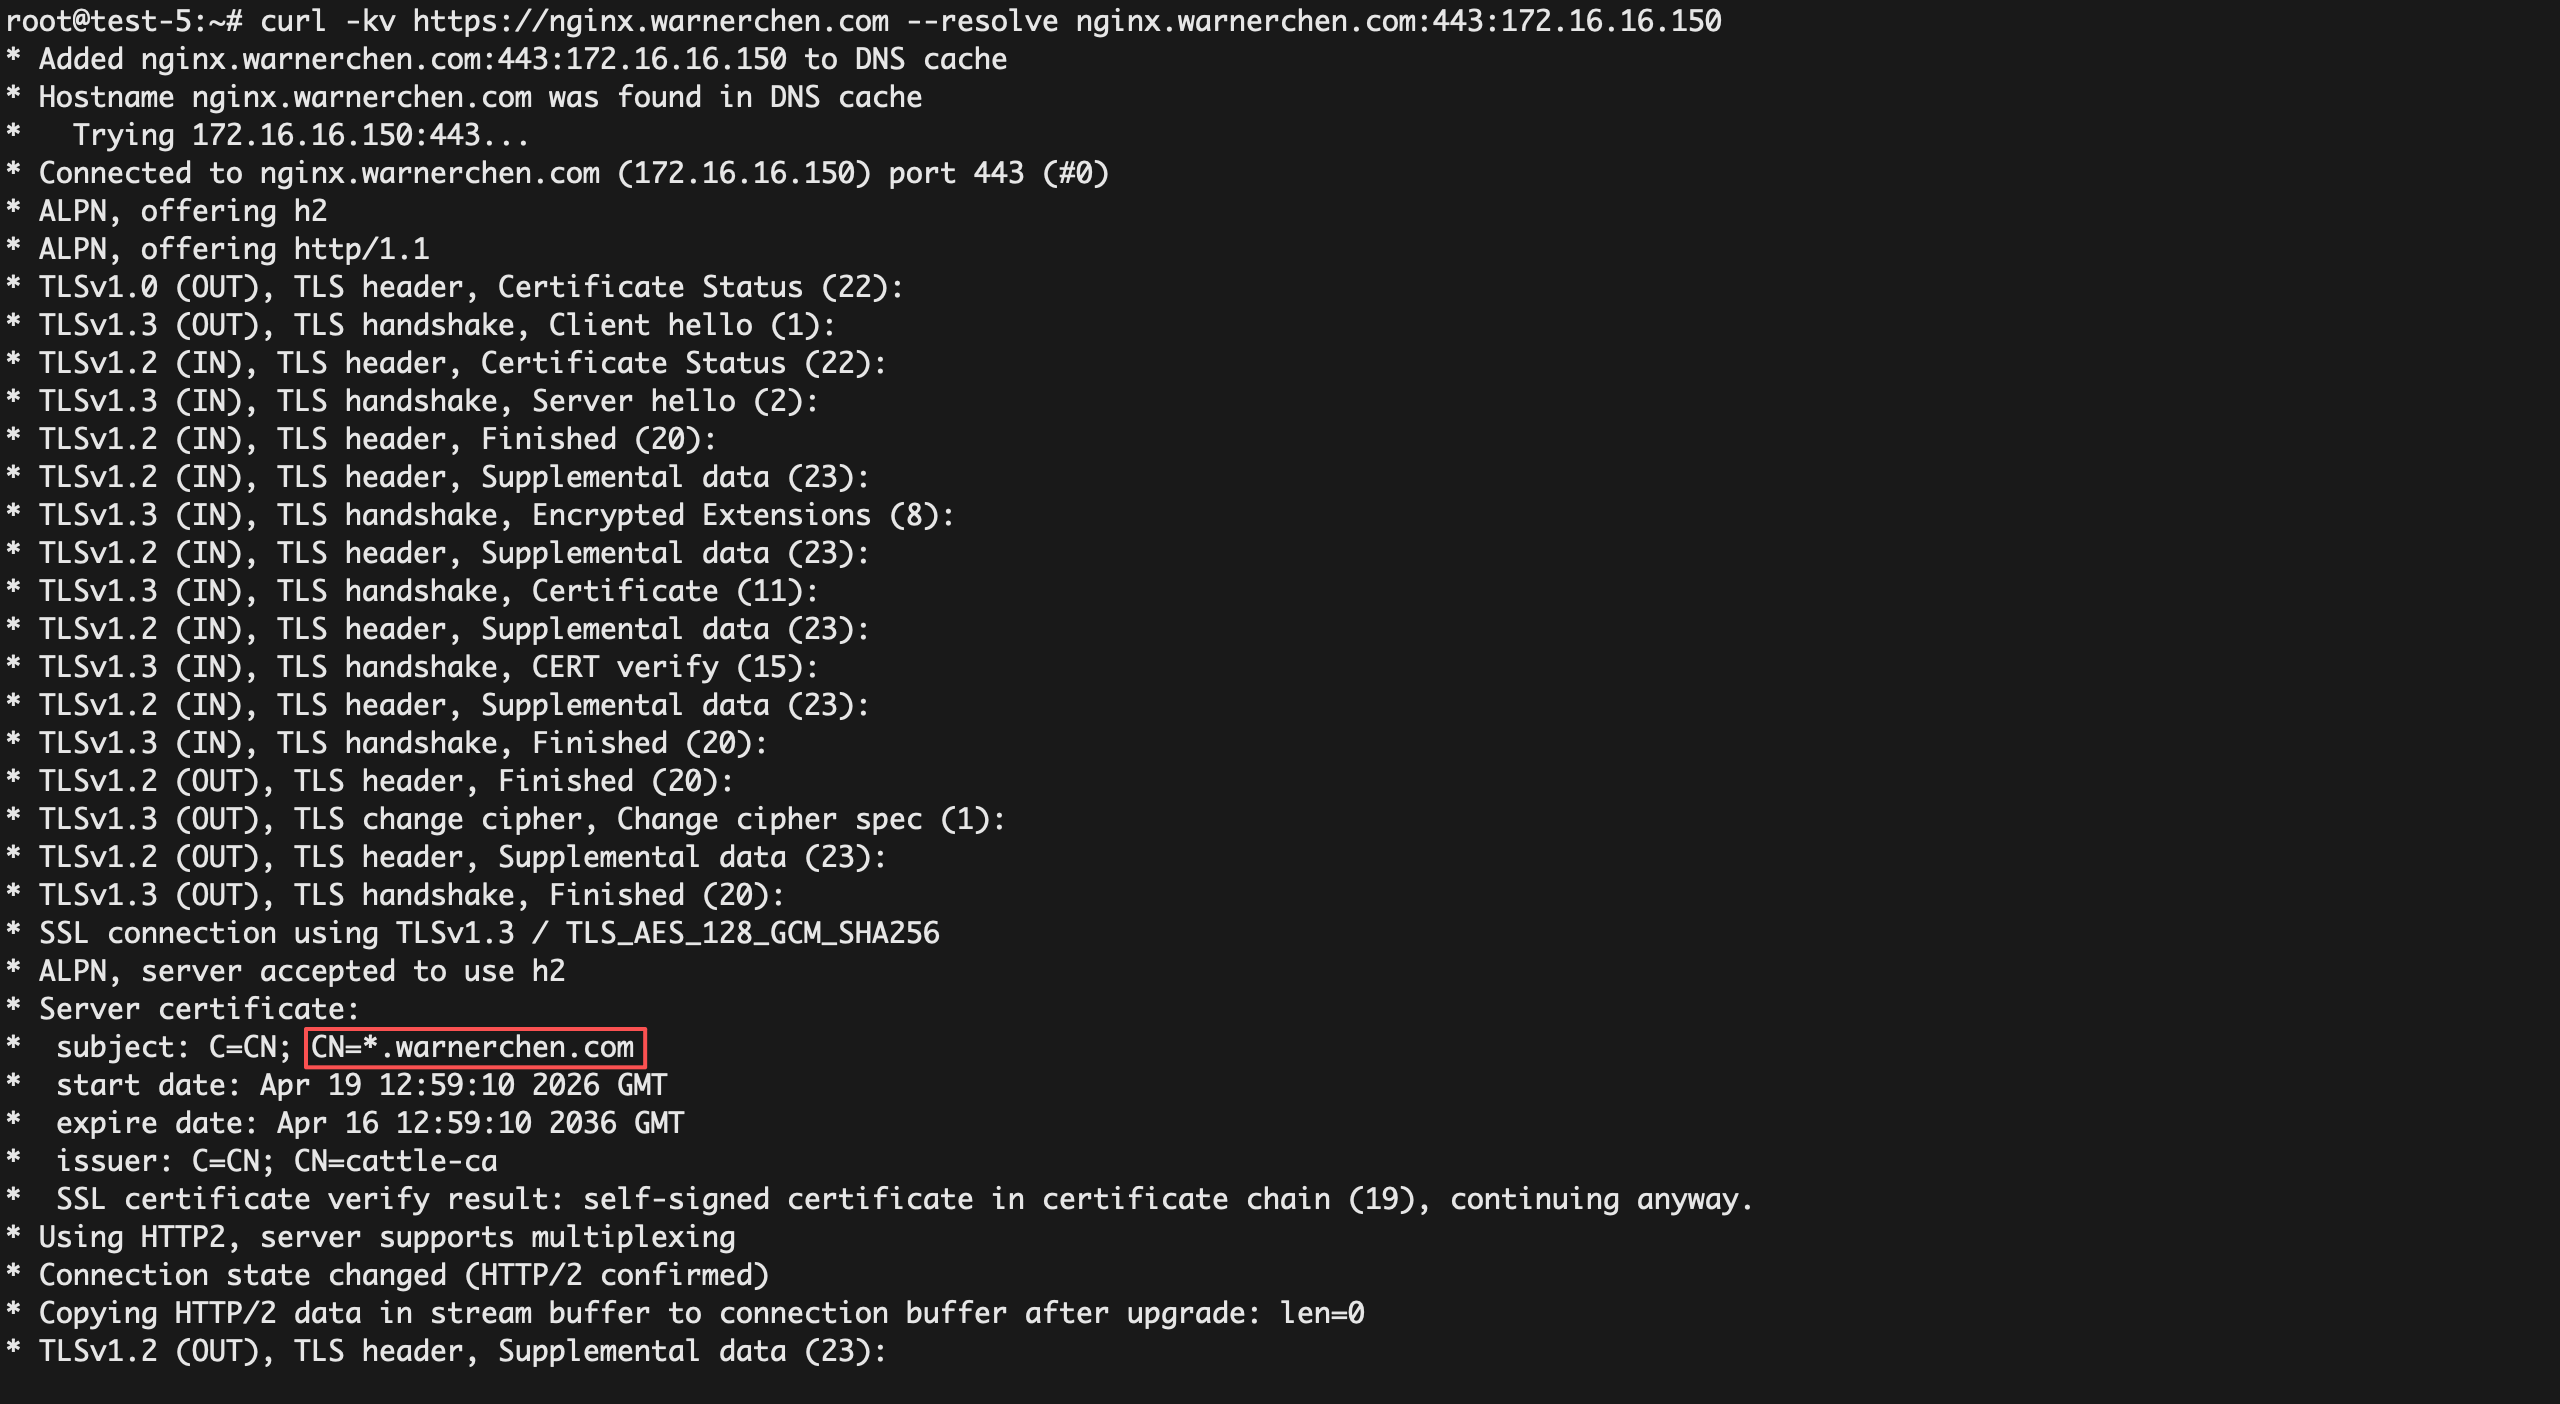Click the "Server certificate:" line
Viewport: 2560px width, 1404px height.
[198, 1009]
